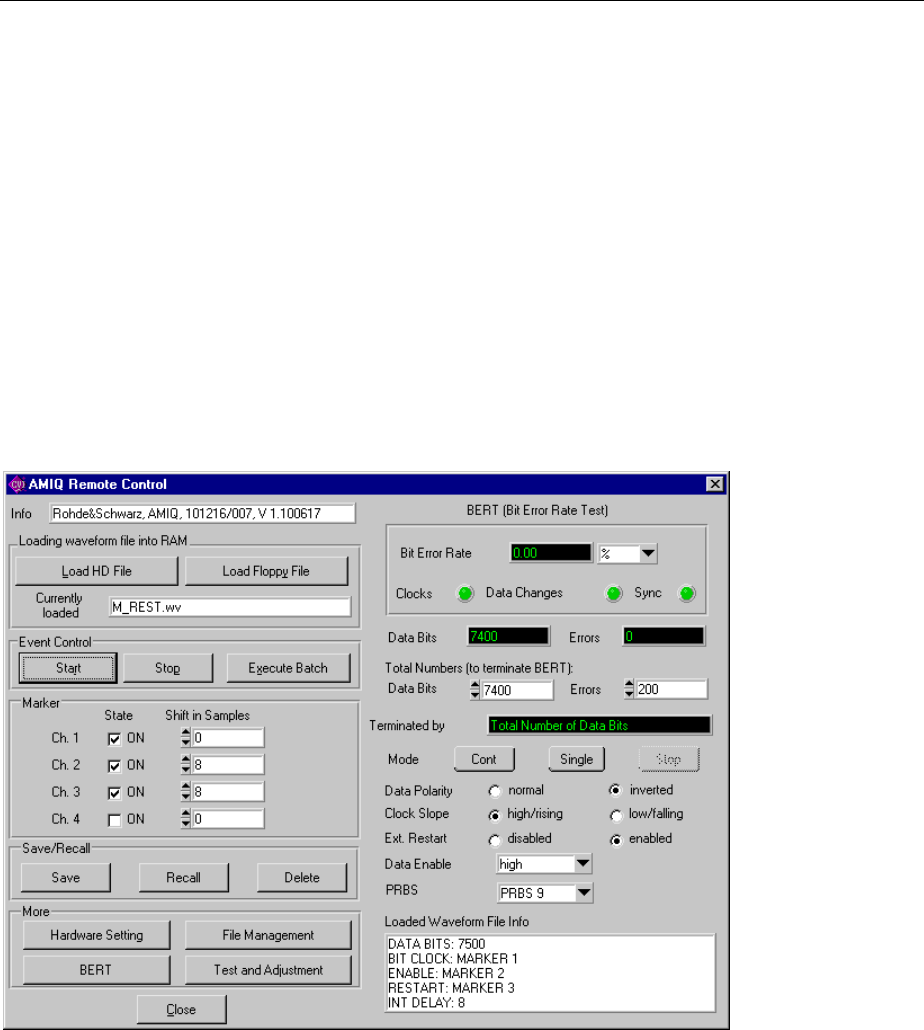Open the Bit Error Rate unit dropdown

pos(648,553)
